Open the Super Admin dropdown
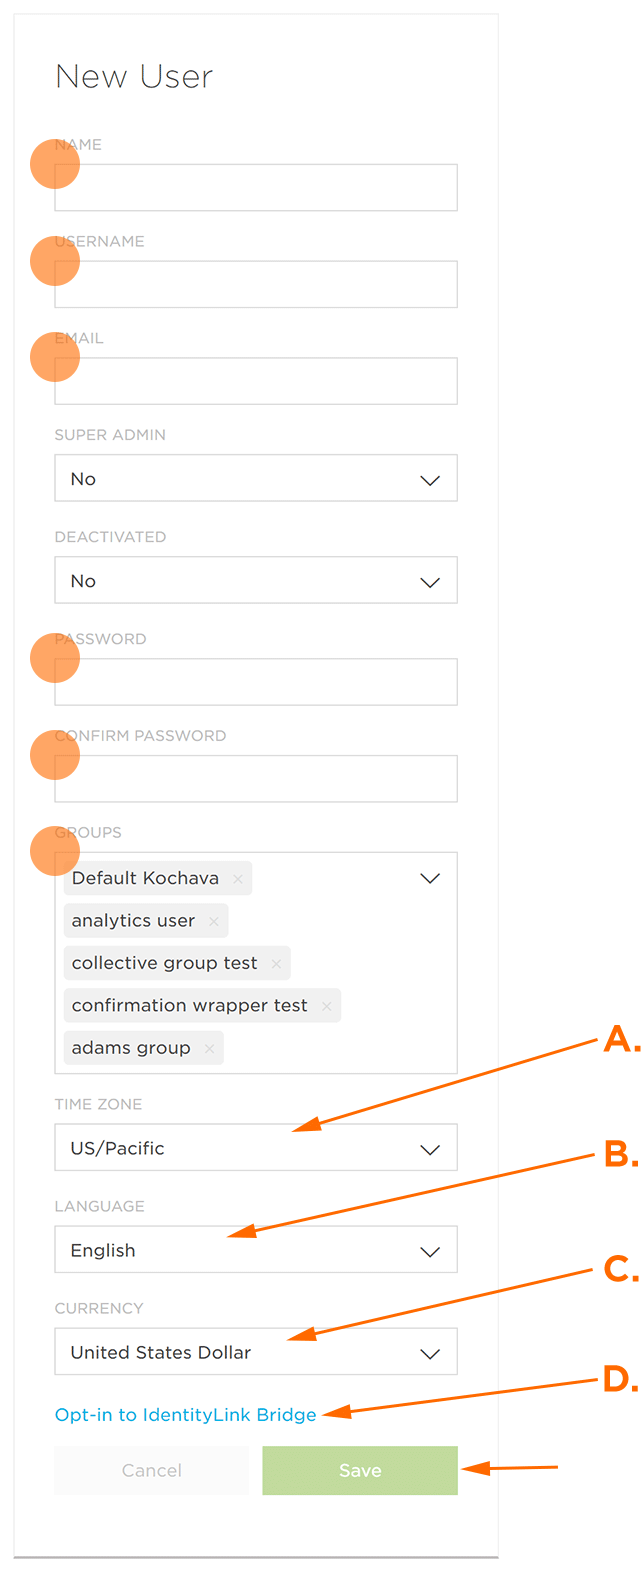641x1572 pixels. click(x=256, y=479)
